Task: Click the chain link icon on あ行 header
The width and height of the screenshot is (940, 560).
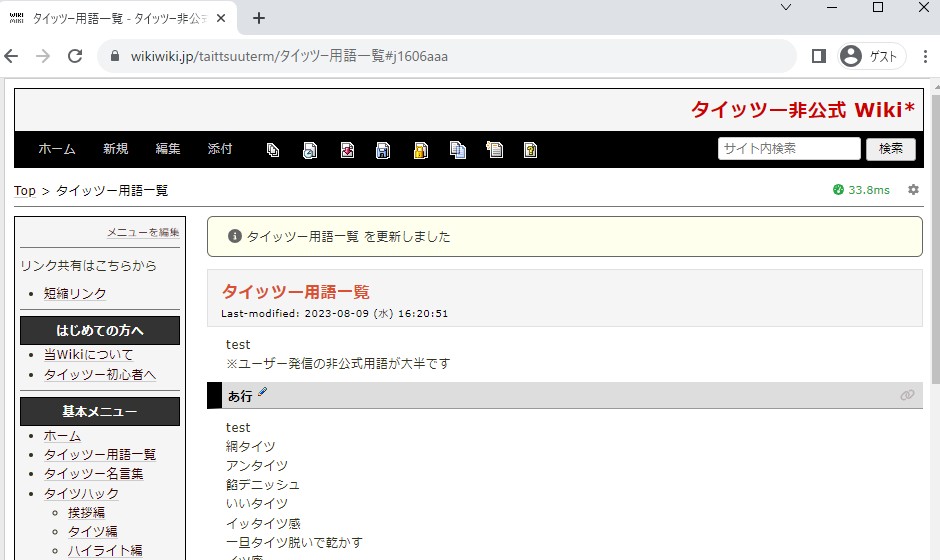Action: tap(907, 396)
